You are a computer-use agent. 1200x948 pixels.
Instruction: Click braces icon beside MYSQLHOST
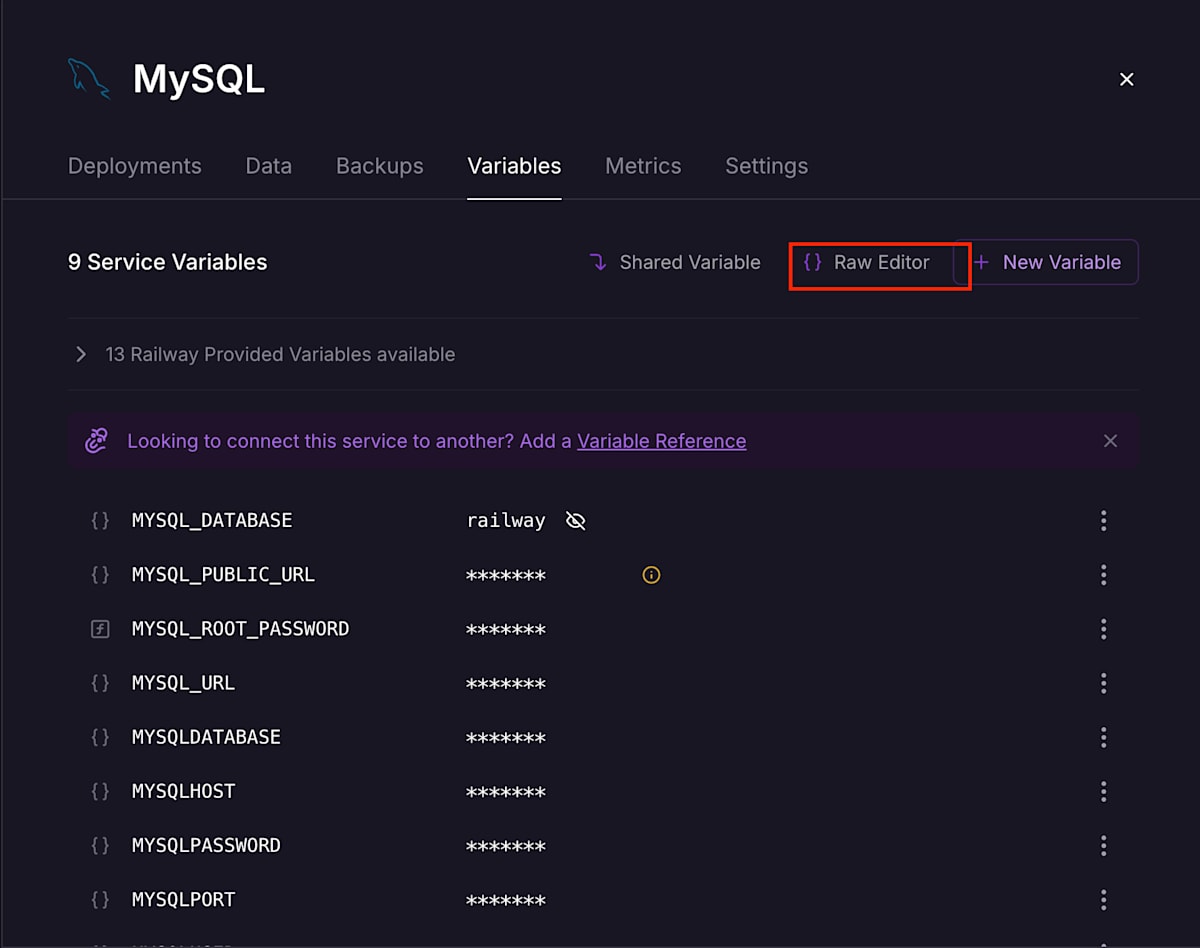(100, 791)
